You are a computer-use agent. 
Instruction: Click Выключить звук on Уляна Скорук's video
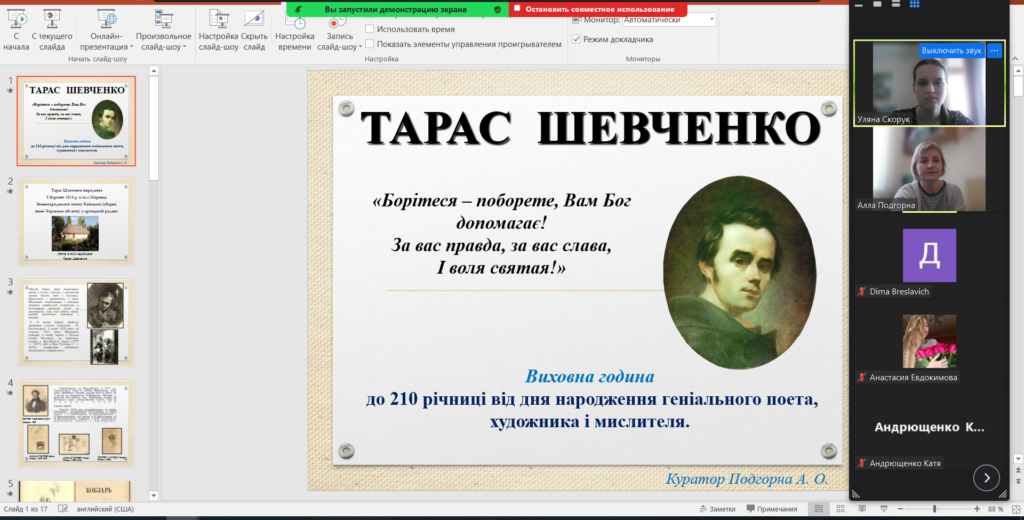tap(952, 50)
